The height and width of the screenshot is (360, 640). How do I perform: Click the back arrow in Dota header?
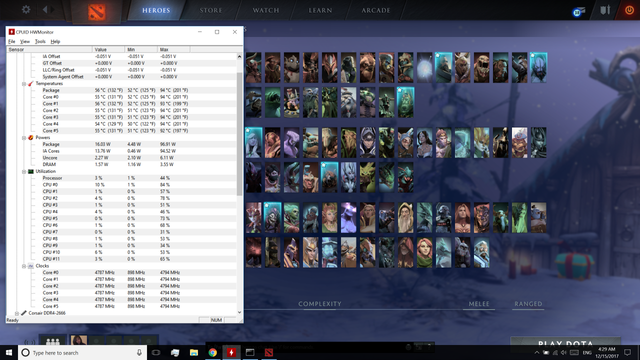coord(45,9)
